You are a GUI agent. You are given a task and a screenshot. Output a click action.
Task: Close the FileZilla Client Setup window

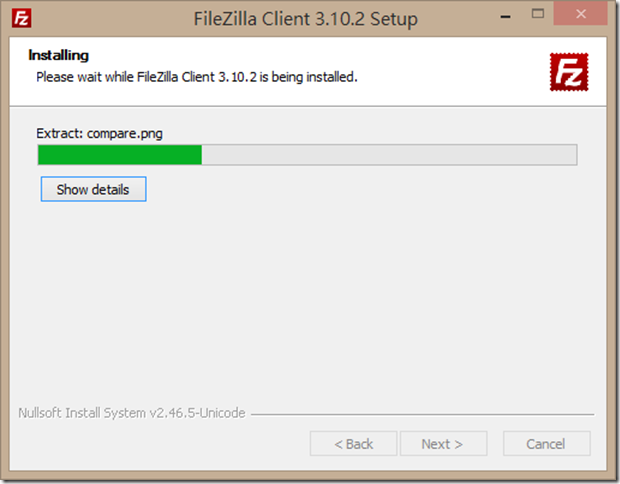[580, 14]
